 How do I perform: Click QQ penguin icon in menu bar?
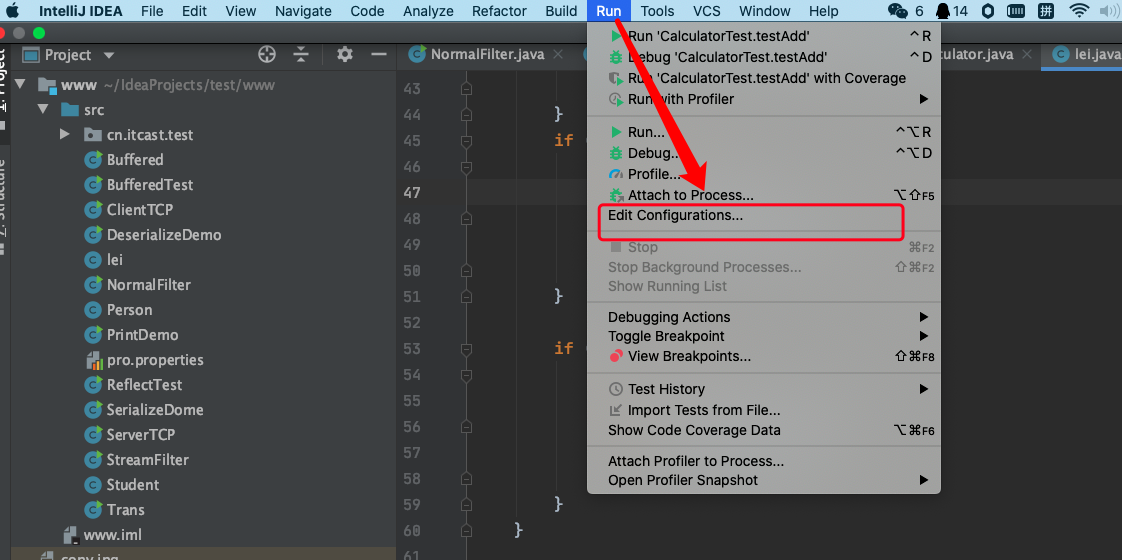tap(944, 11)
